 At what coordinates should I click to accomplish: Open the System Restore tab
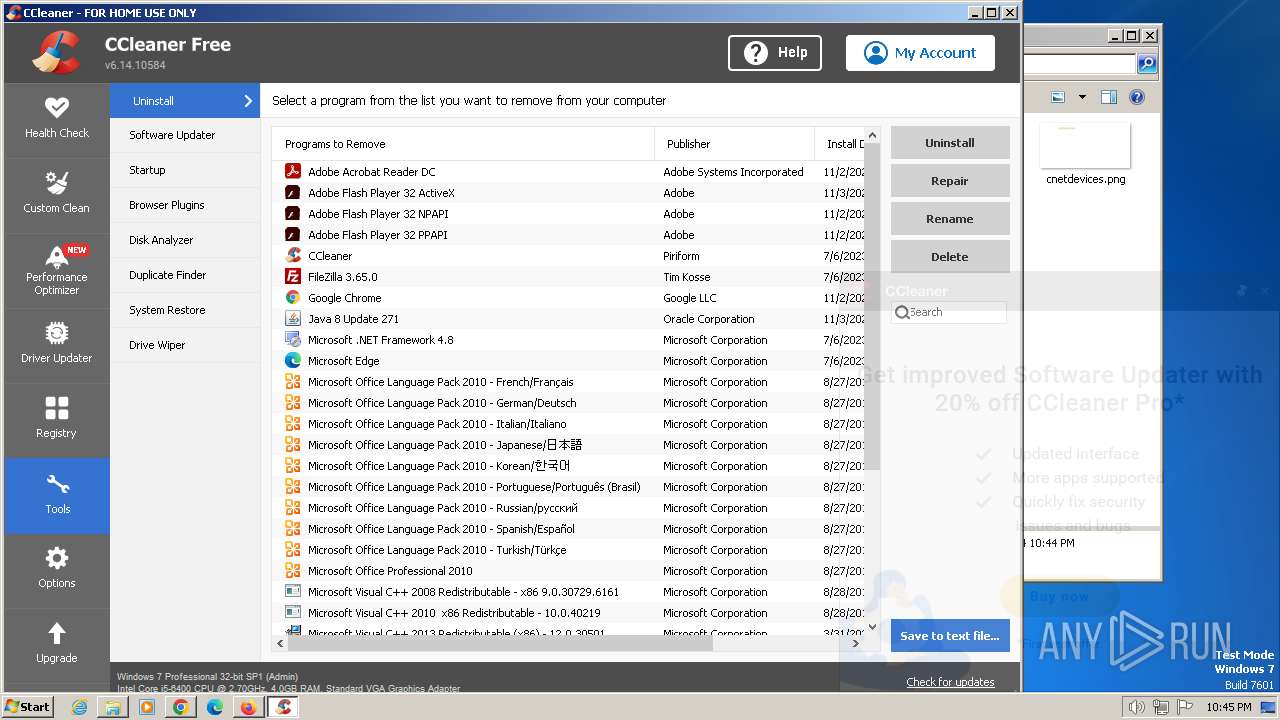[x=185, y=310]
